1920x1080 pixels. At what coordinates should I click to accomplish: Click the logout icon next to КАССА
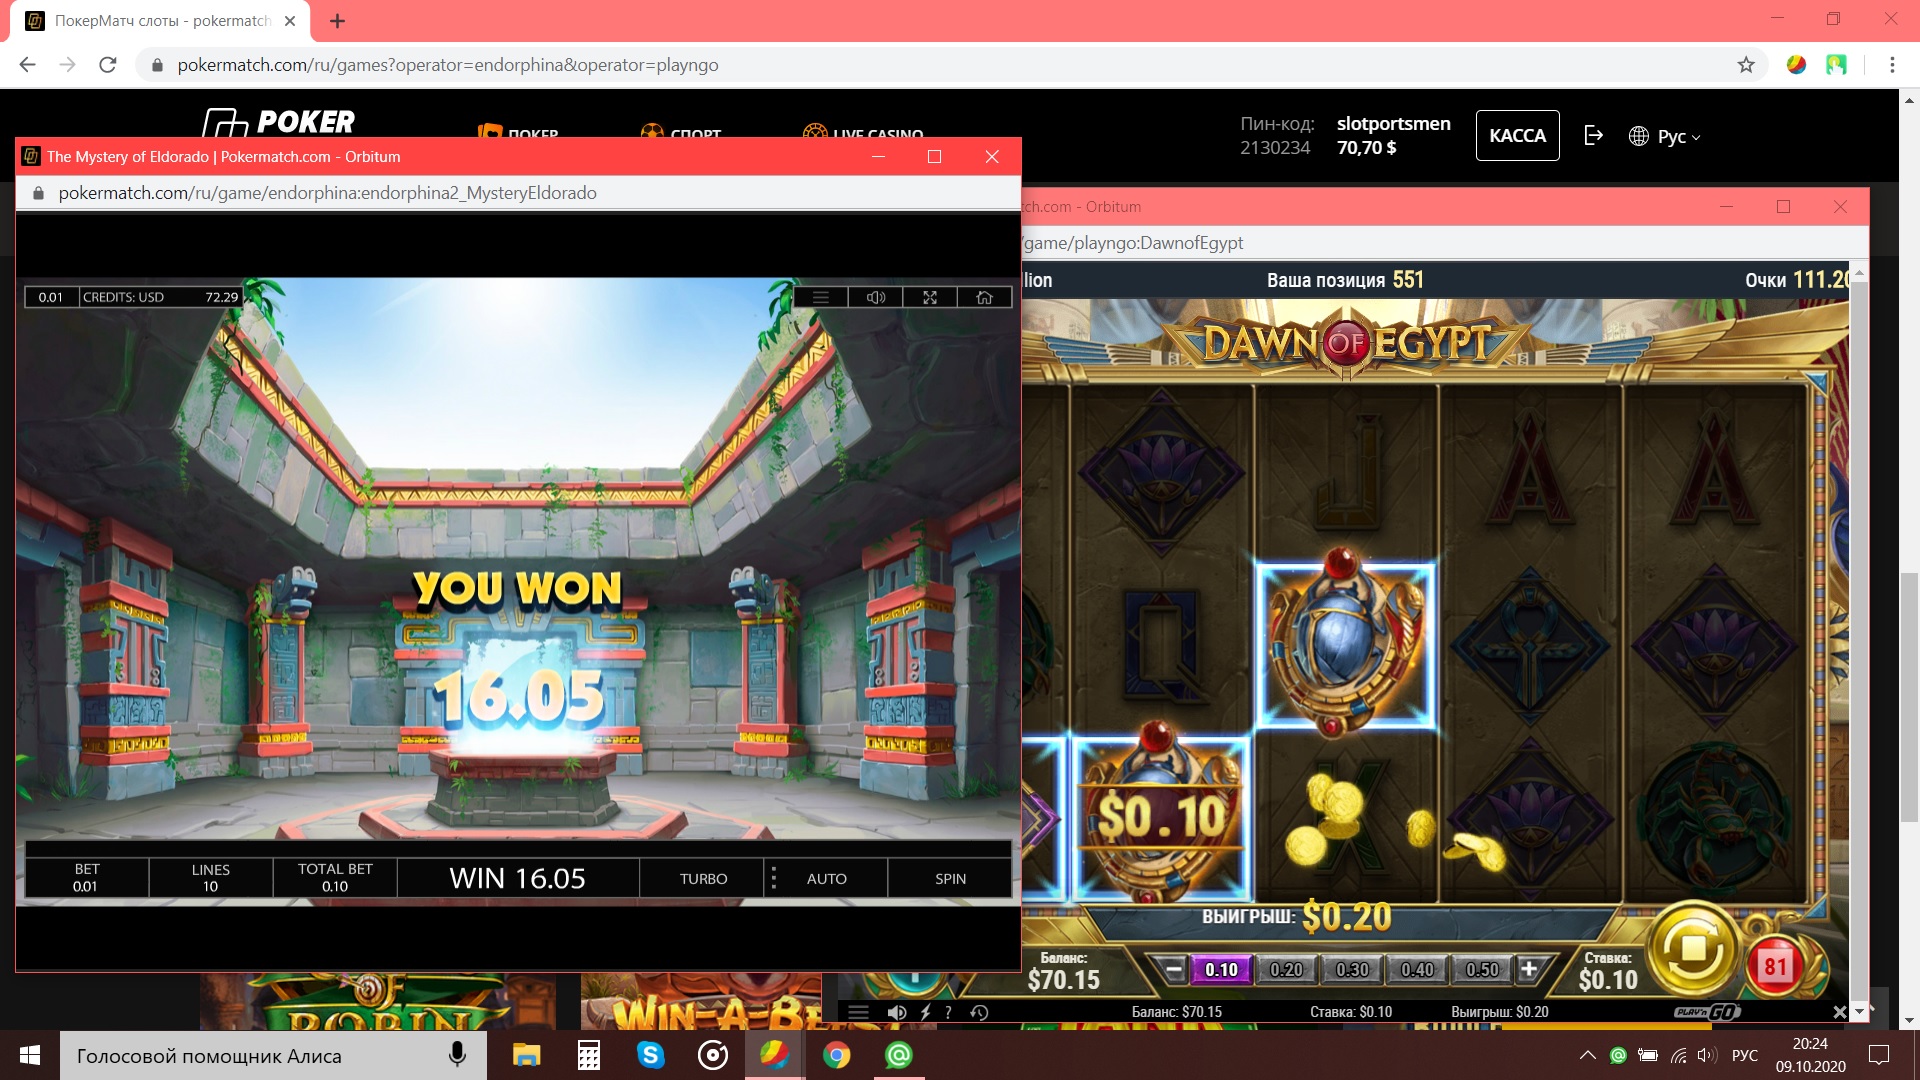[x=1594, y=135]
